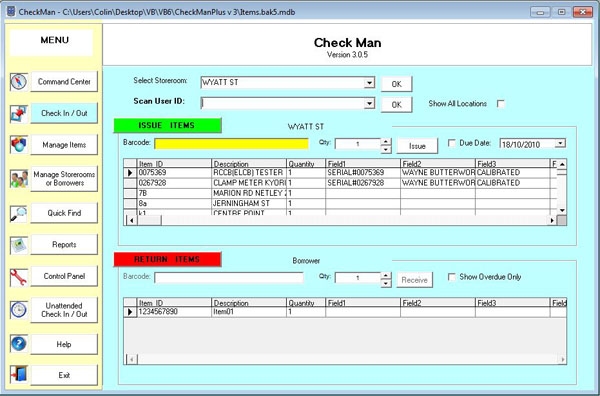Click the issue grid Field1 column header

(363, 163)
